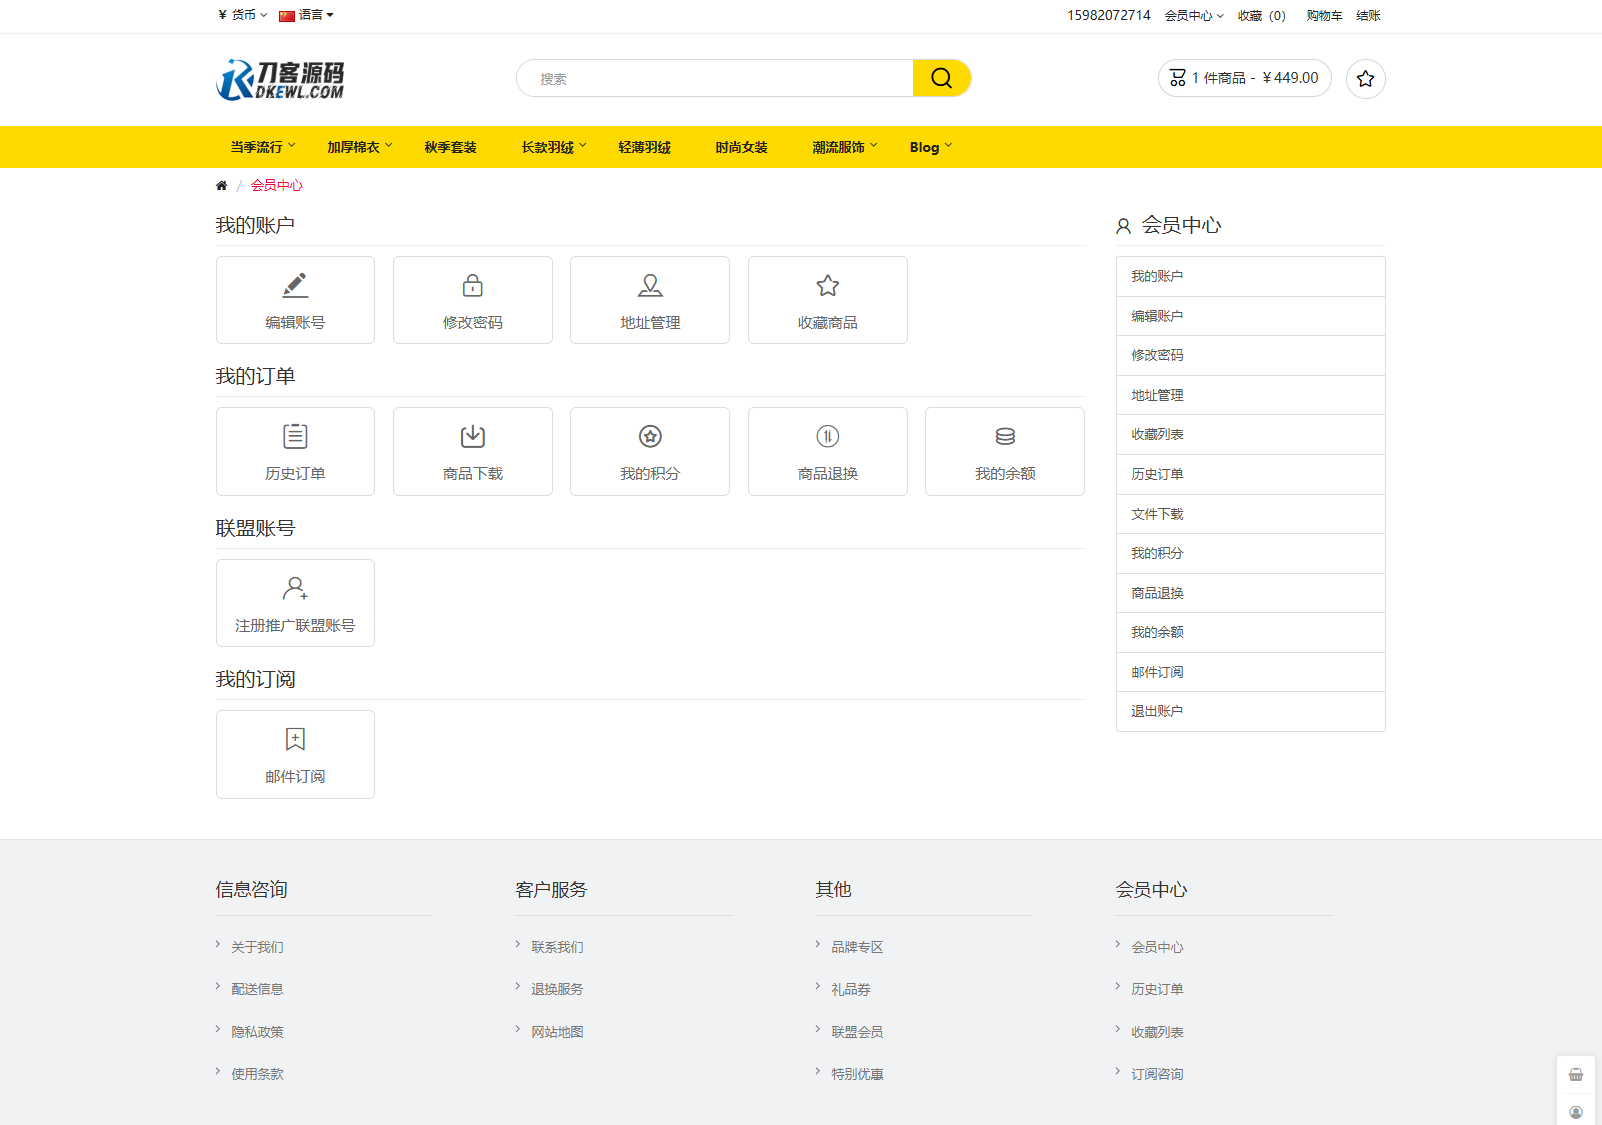Click the home breadcrumb icon
Image resolution: width=1602 pixels, height=1125 pixels.
pos(221,185)
